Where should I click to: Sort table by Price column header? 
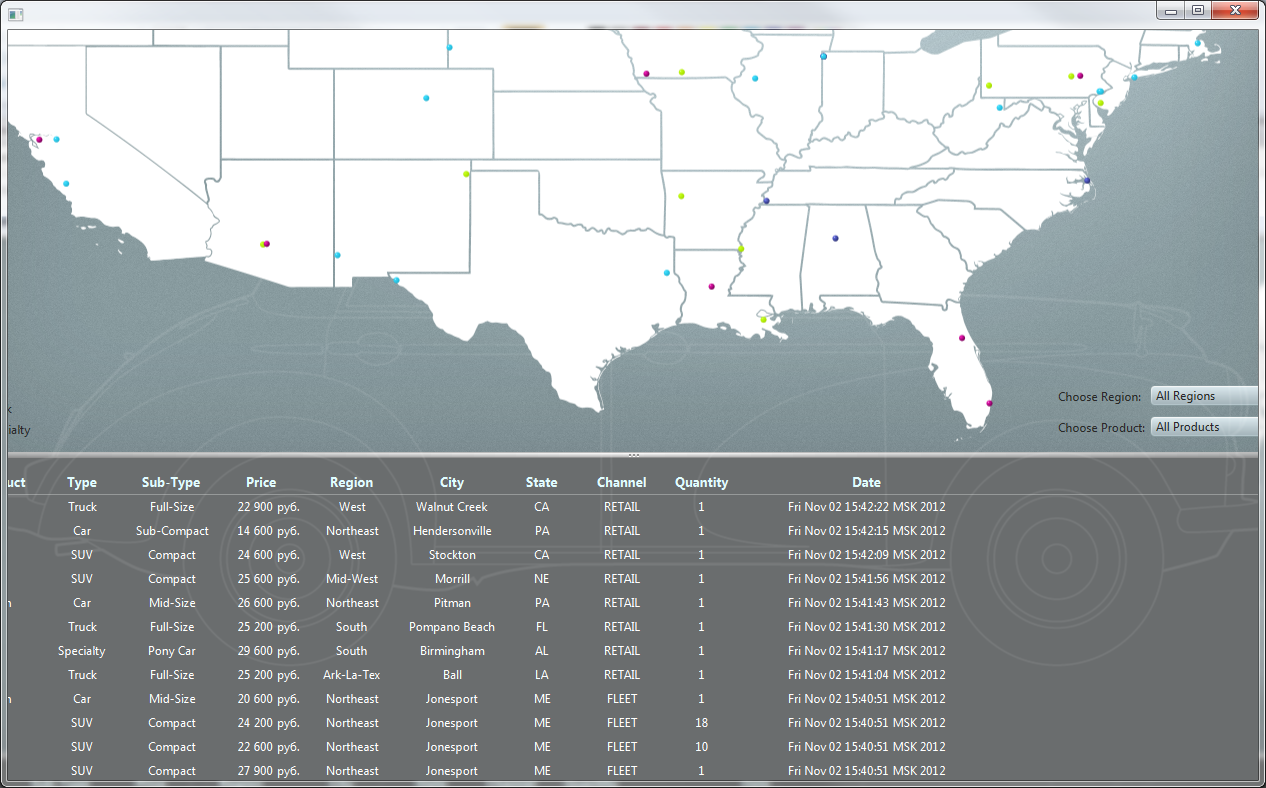[x=261, y=482]
